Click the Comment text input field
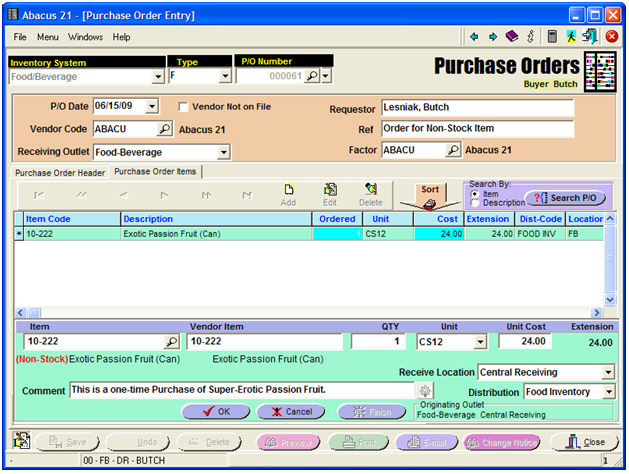Image resolution: width=629 pixels, height=474 pixels. [240, 390]
